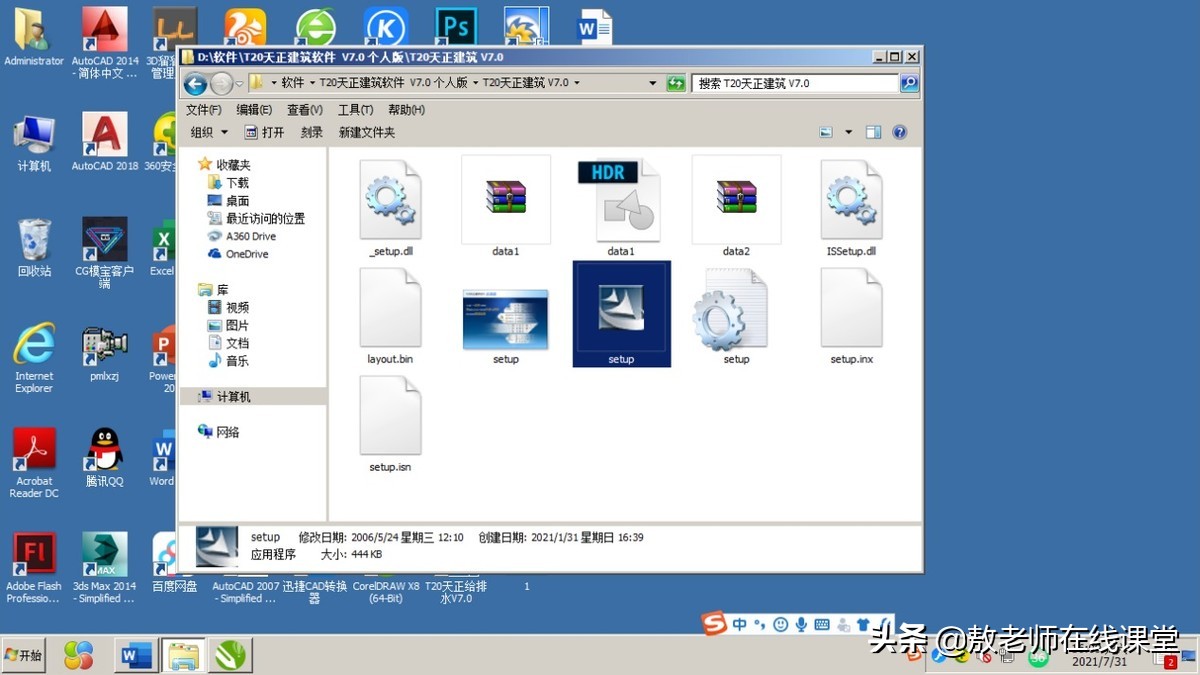Open Word from the taskbar
1200x675 pixels.
click(134, 655)
